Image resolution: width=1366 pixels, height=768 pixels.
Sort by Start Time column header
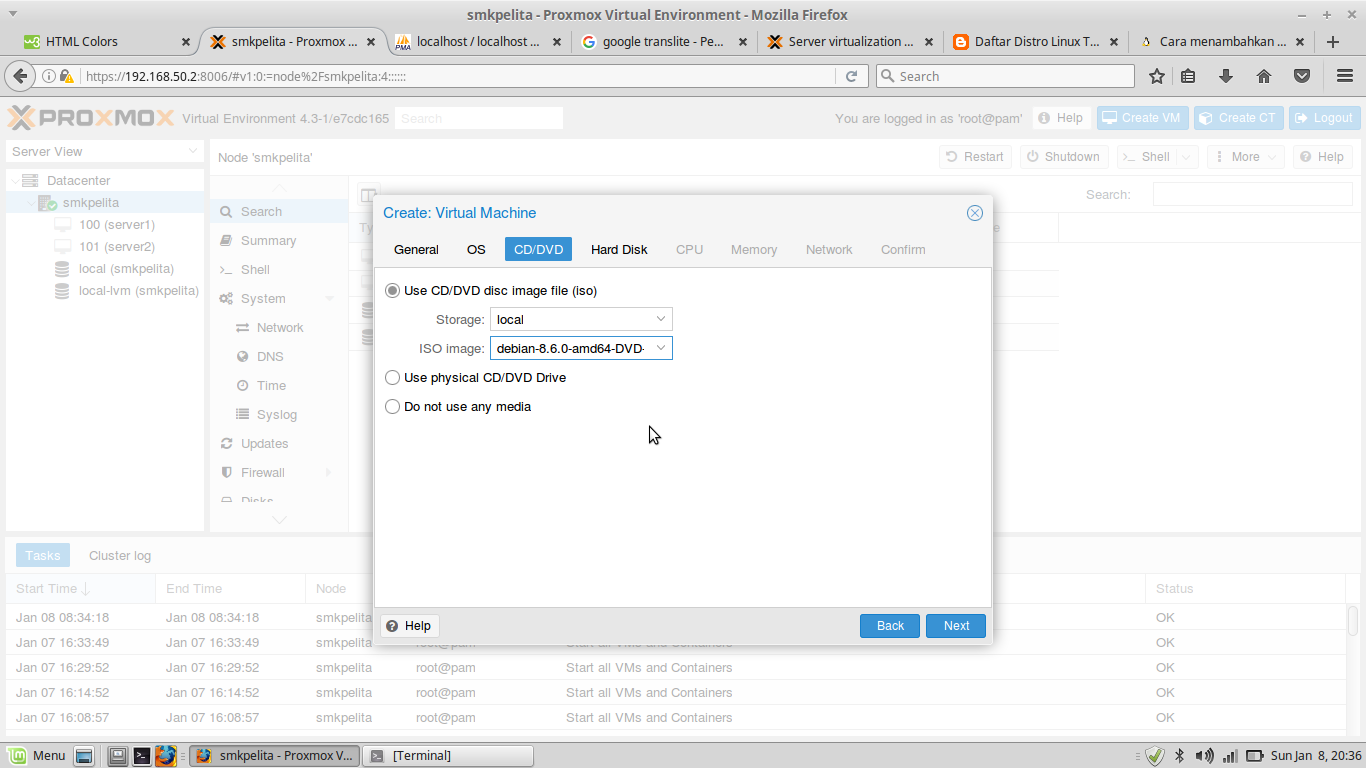(x=80, y=589)
